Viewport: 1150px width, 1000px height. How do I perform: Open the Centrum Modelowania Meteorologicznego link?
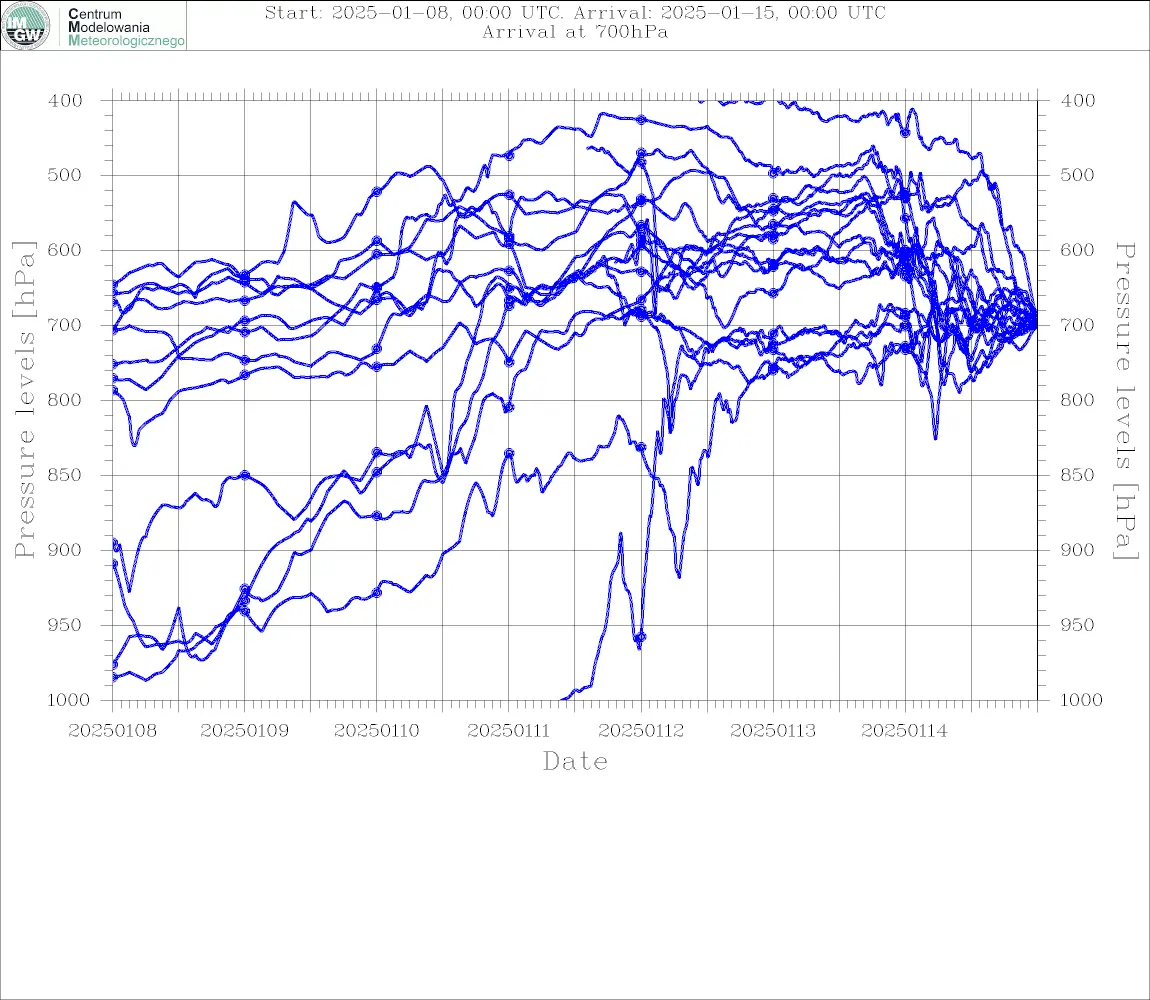(125, 27)
